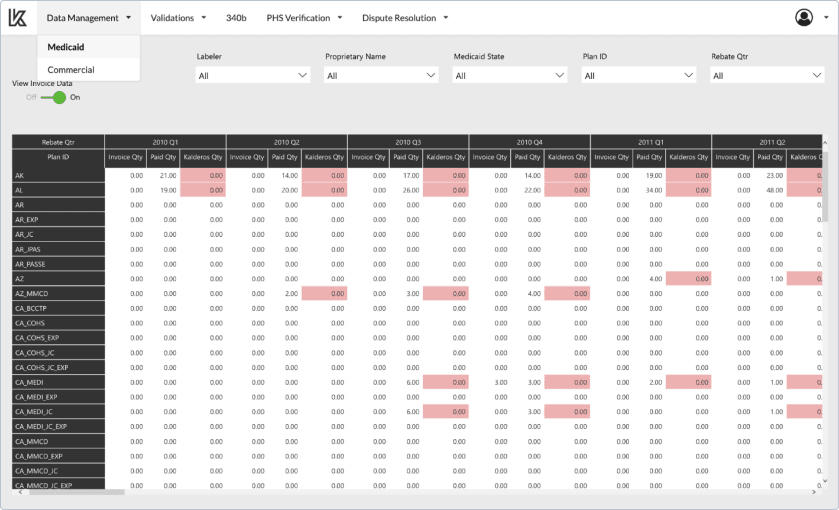Image resolution: width=839 pixels, height=510 pixels.
Task: Click the 2010 Q3 column header
Action: coord(408,142)
